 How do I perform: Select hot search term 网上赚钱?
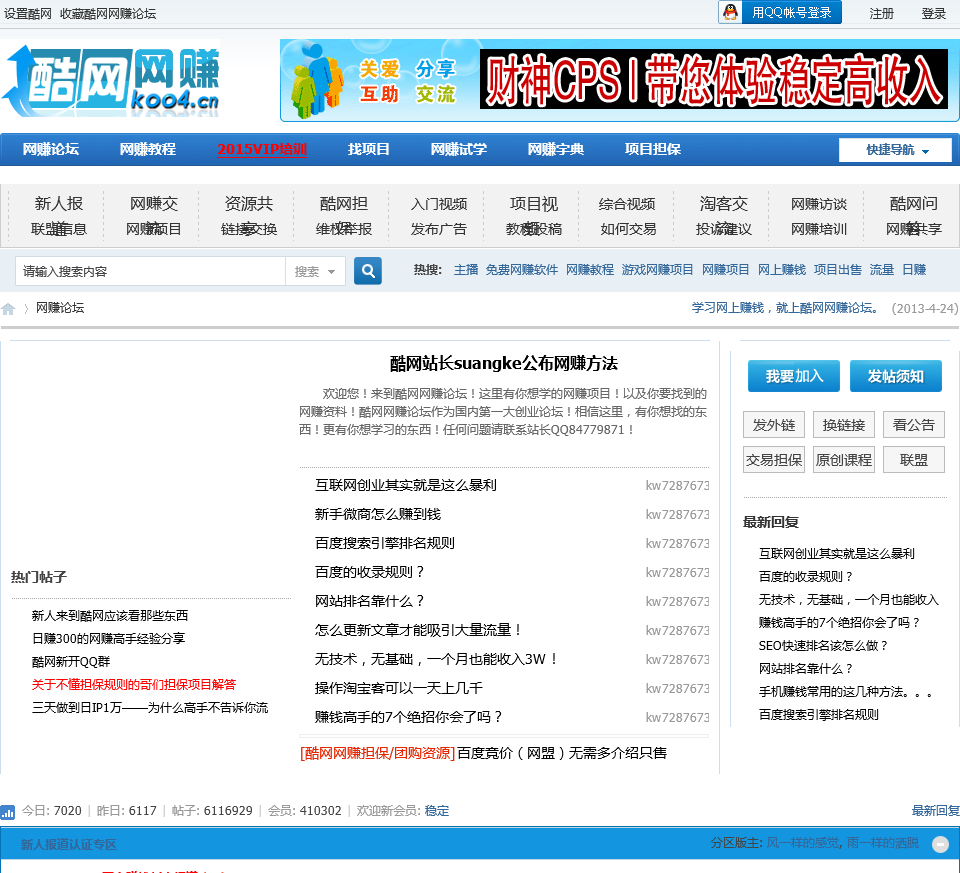[782, 270]
